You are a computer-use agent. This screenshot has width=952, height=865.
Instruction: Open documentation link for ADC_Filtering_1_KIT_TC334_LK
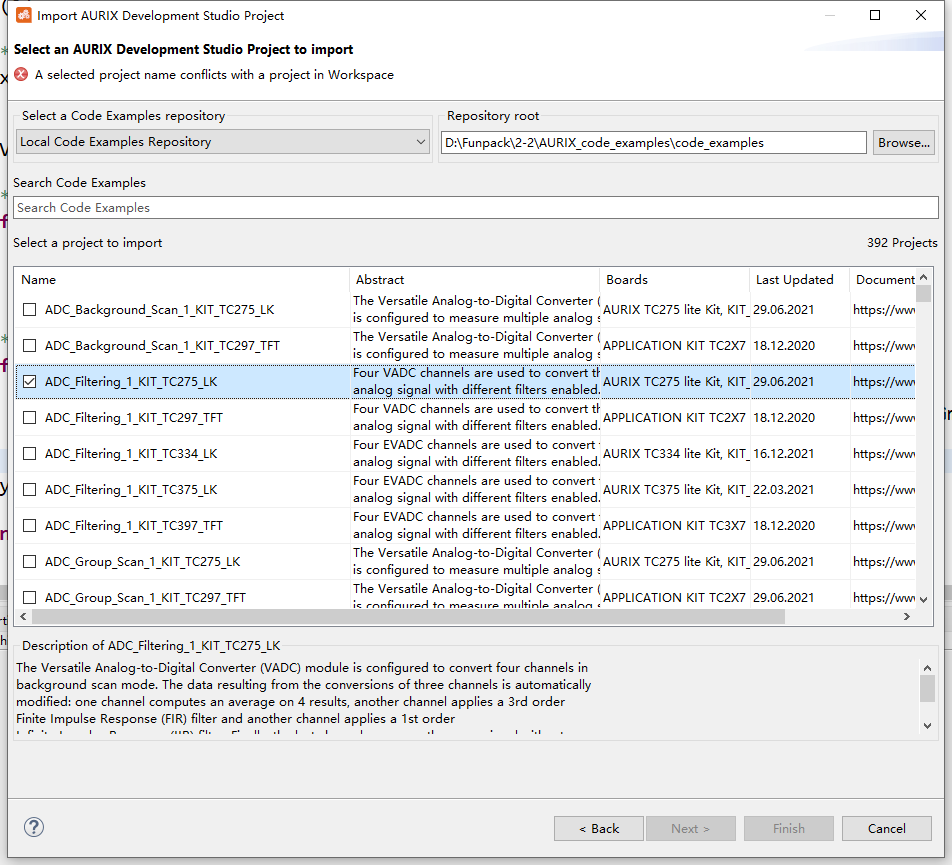pos(883,453)
